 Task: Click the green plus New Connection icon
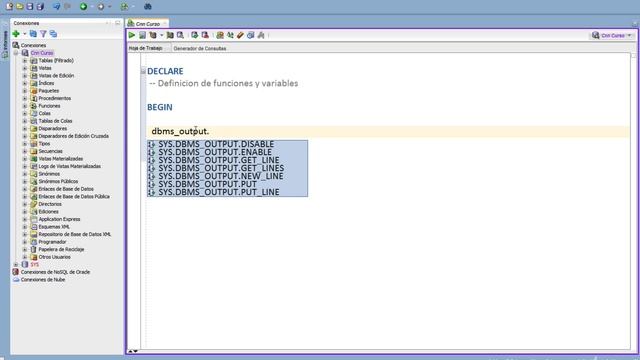16,34
